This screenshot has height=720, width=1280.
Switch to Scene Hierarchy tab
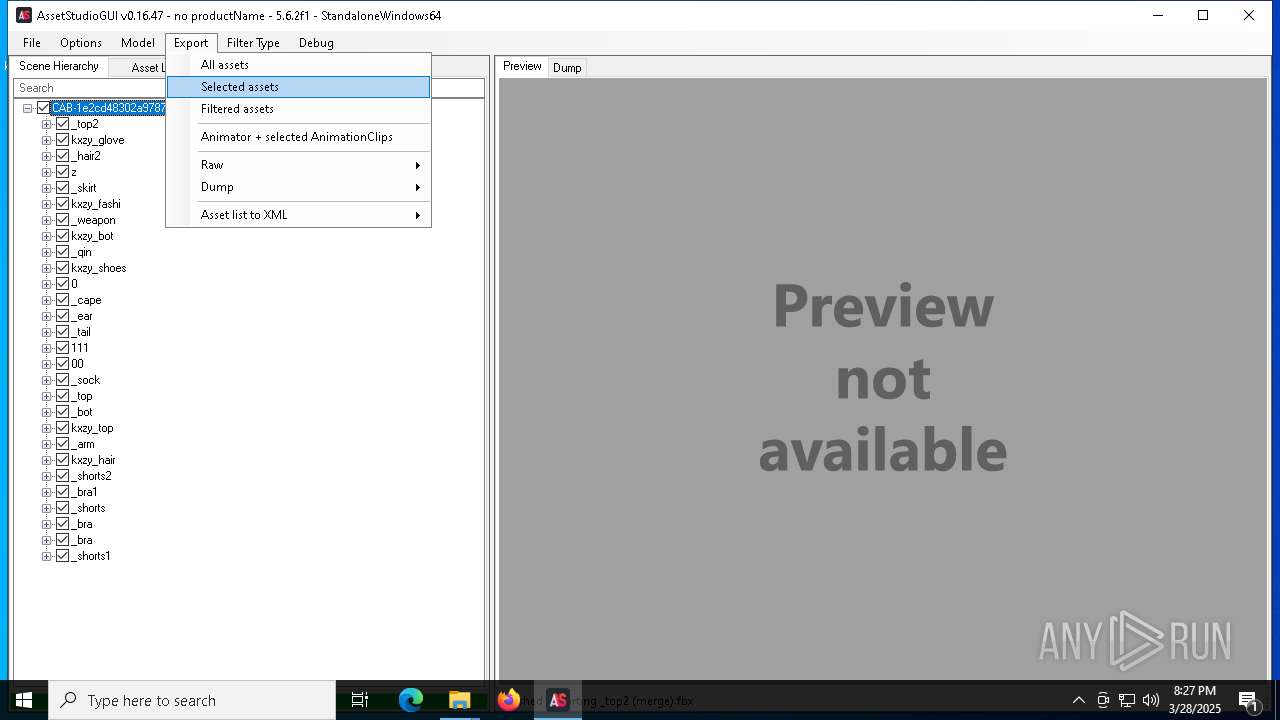59,66
